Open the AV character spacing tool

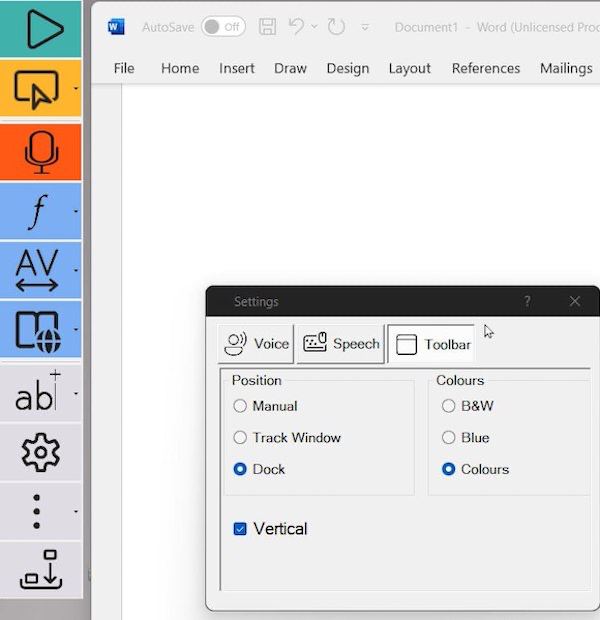[37, 270]
